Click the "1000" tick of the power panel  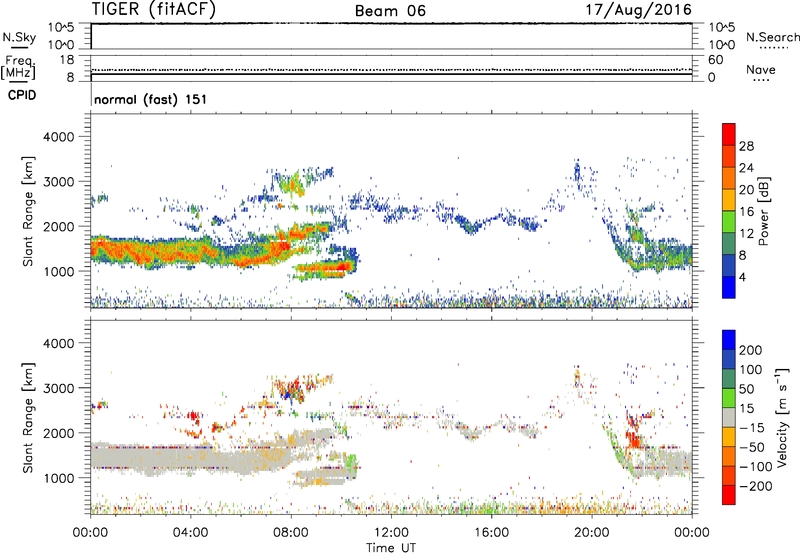tap(59, 271)
